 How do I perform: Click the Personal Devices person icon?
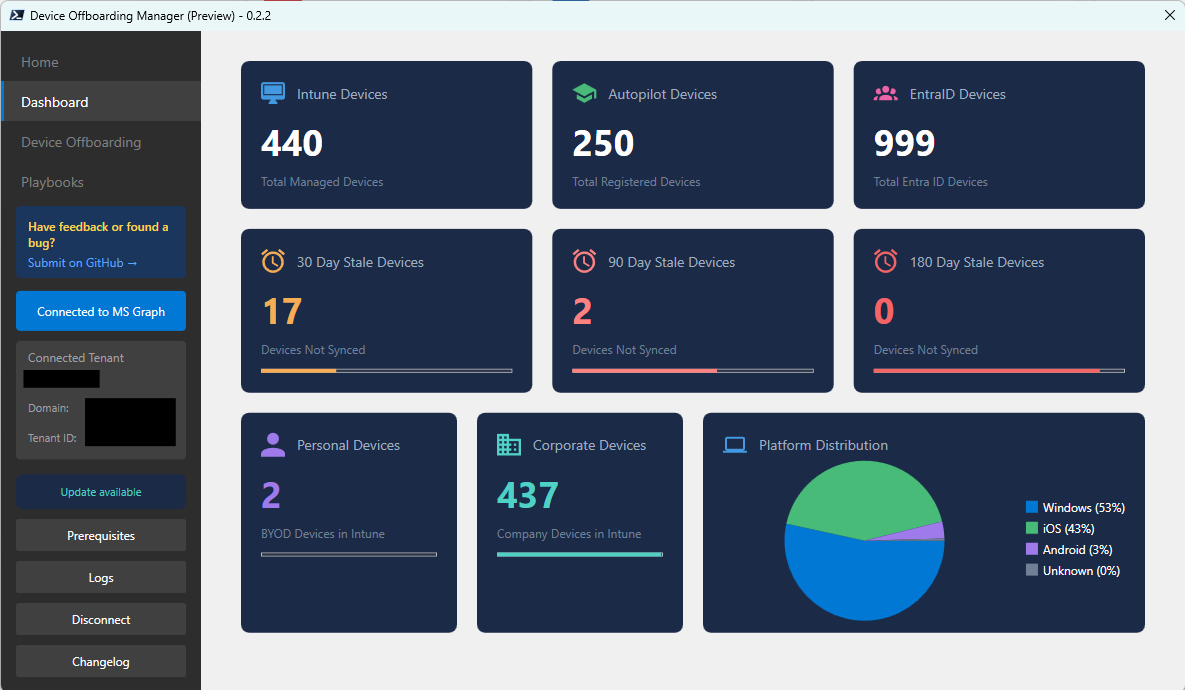273,445
